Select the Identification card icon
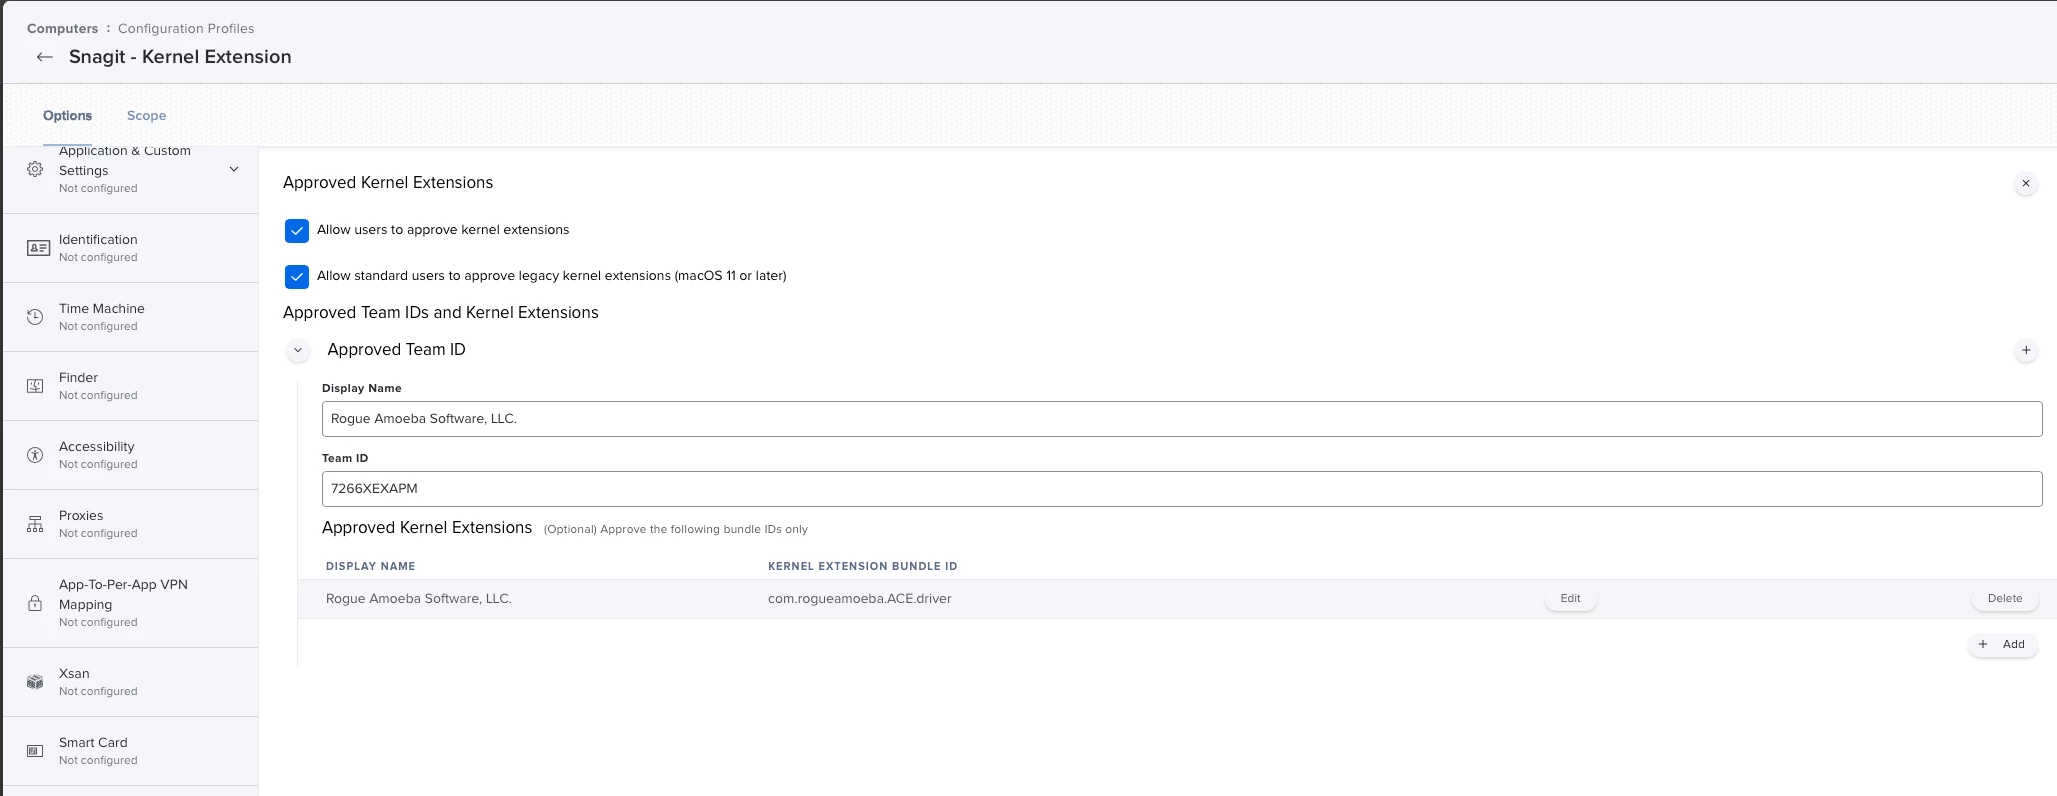This screenshot has width=2057, height=796. (x=38, y=248)
